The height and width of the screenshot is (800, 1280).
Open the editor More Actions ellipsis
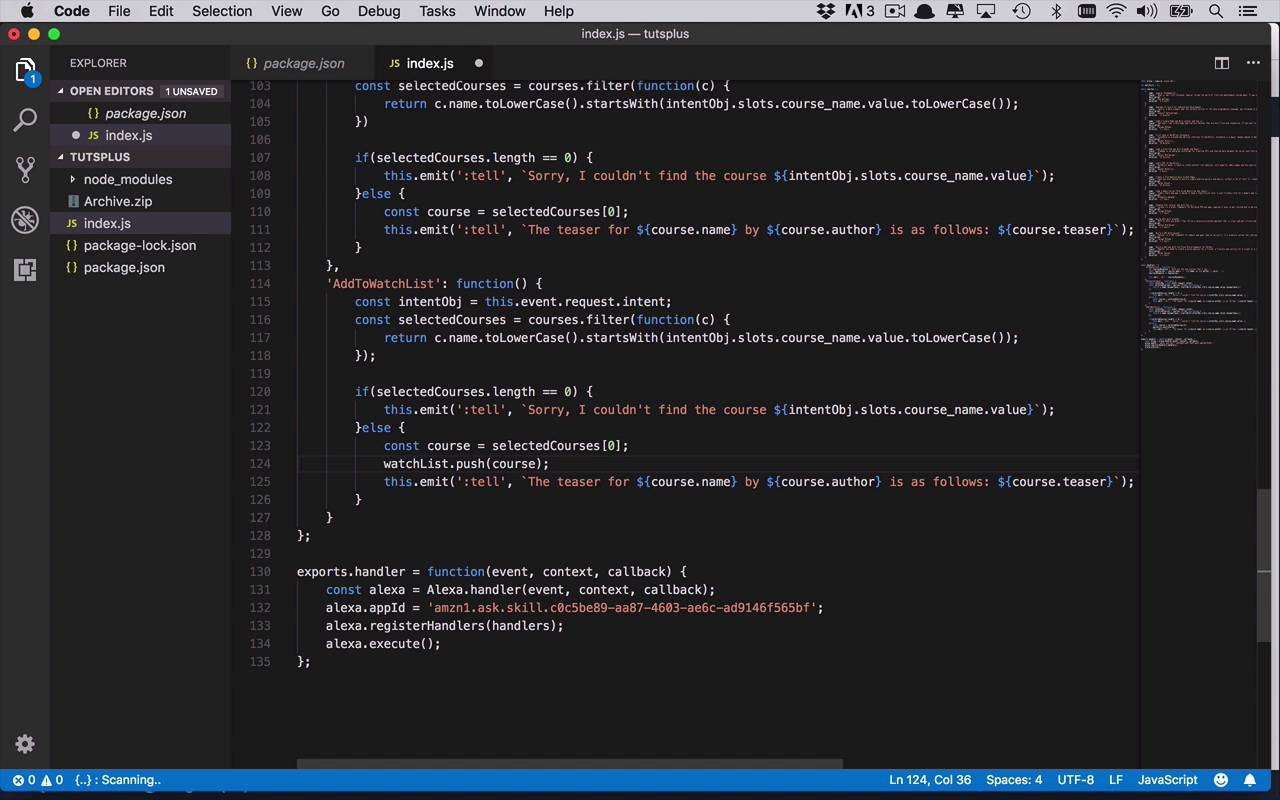click(1253, 63)
